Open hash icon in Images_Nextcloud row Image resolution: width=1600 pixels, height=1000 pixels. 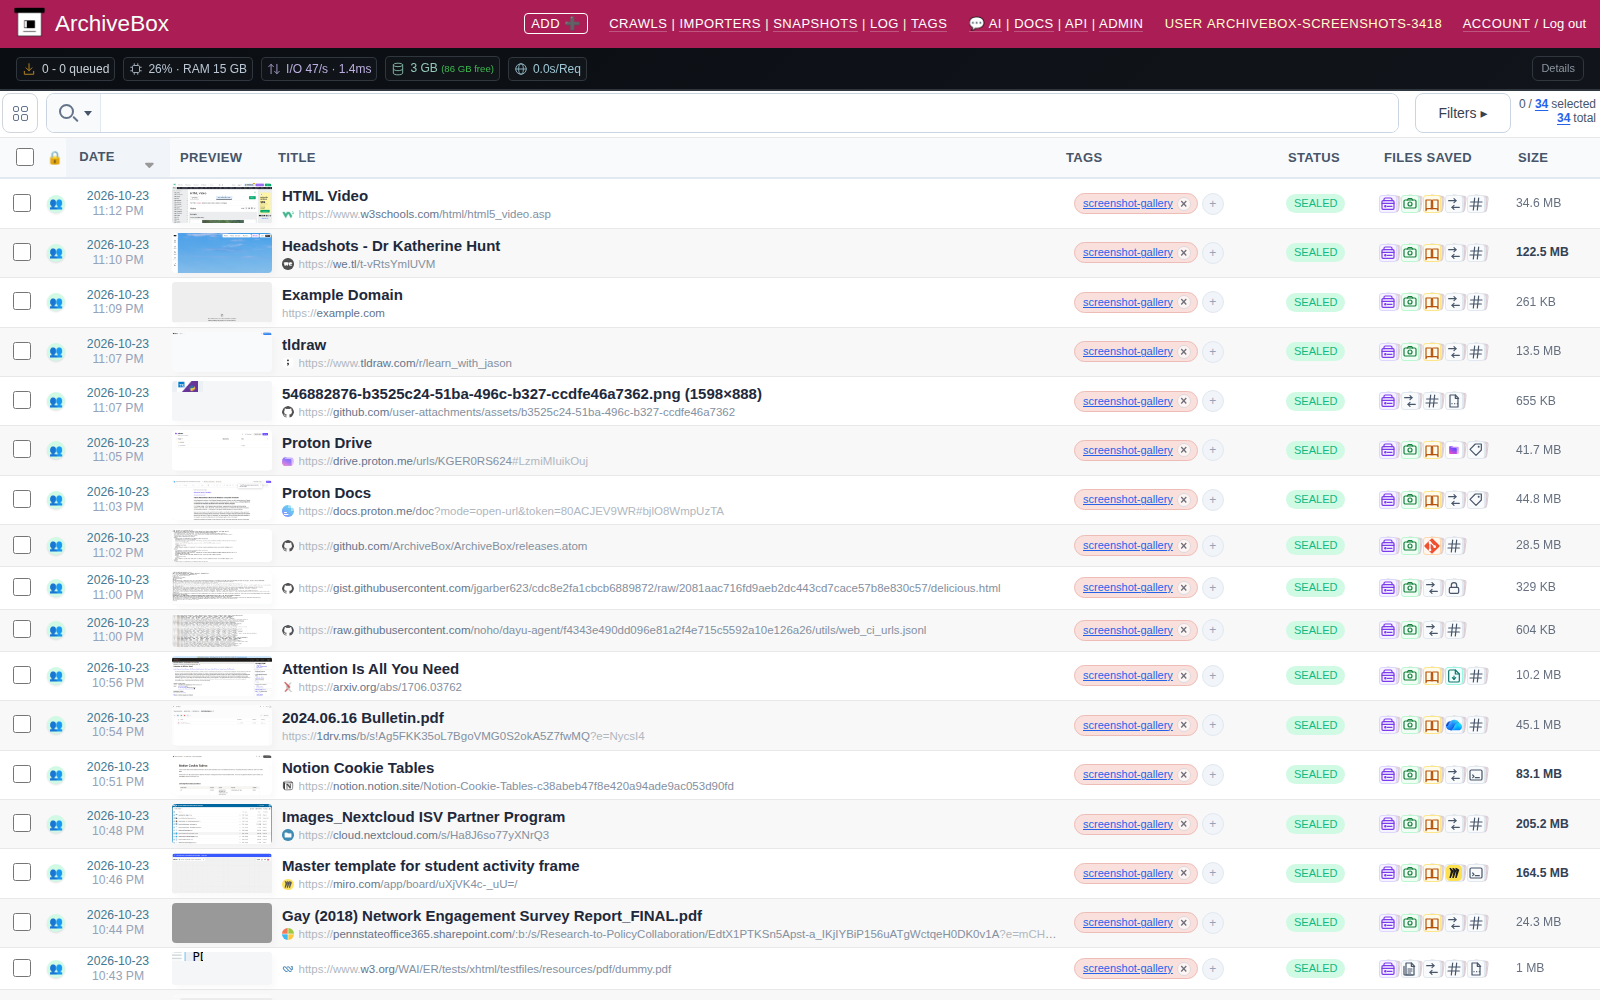pyautogui.click(x=1476, y=824)
